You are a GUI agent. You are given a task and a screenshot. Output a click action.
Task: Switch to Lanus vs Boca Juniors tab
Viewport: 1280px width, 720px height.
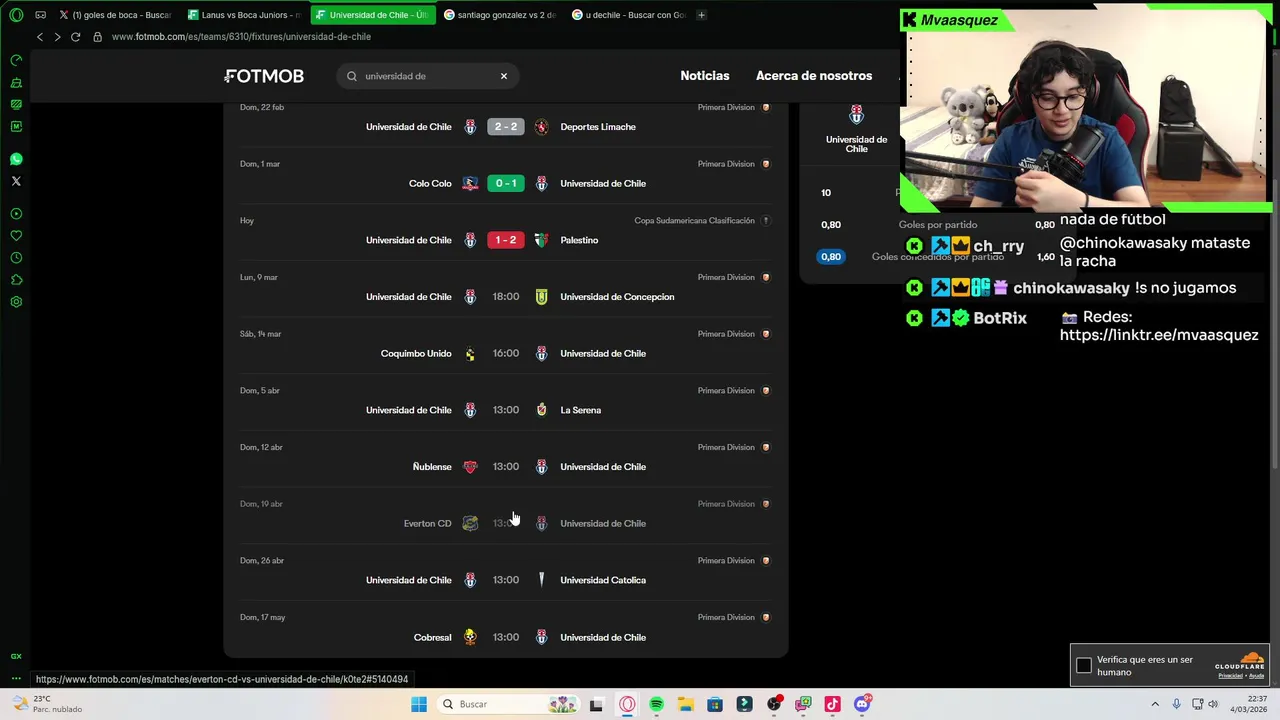(243, 15)
